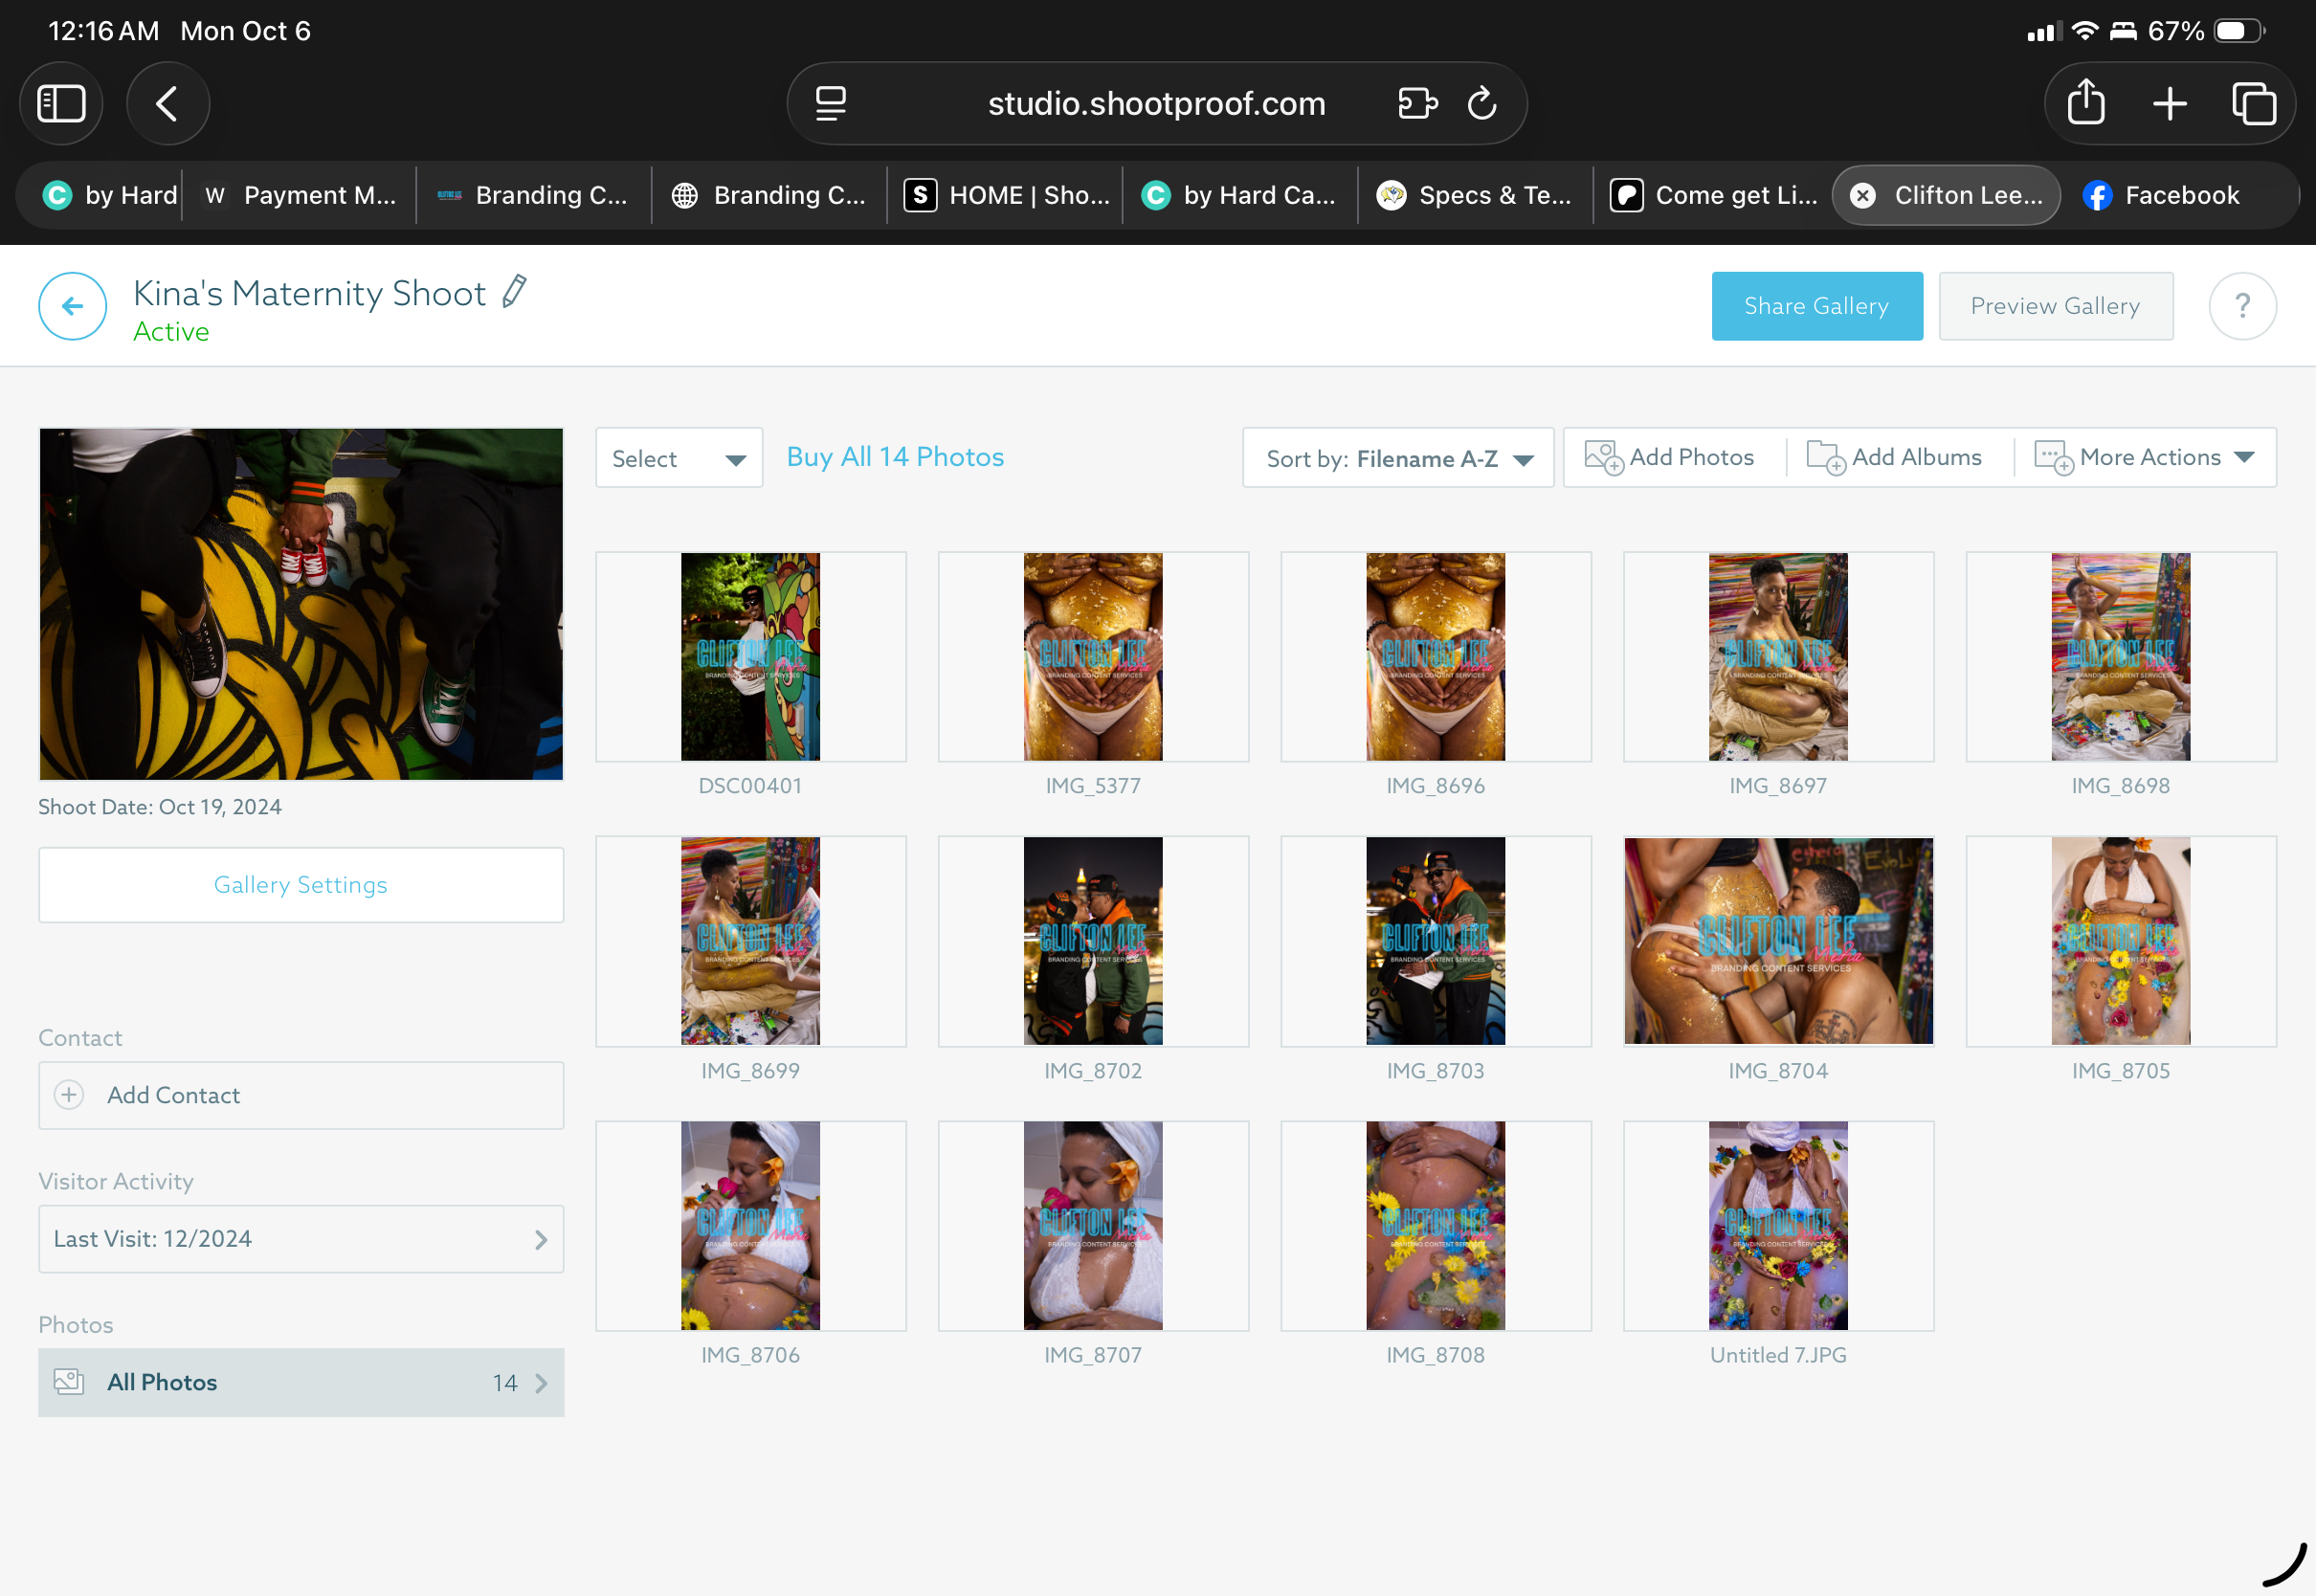Click the Share Gallery button
Screen dimensions: 2316x1596
pyautogui.click(x=1816, y=306)
